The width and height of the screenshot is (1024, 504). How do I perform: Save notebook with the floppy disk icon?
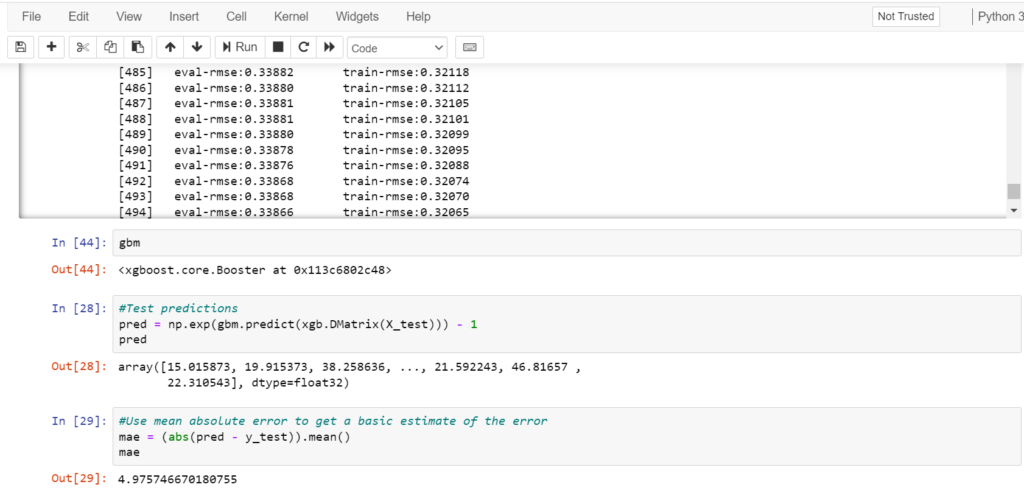tap(20, 47)
